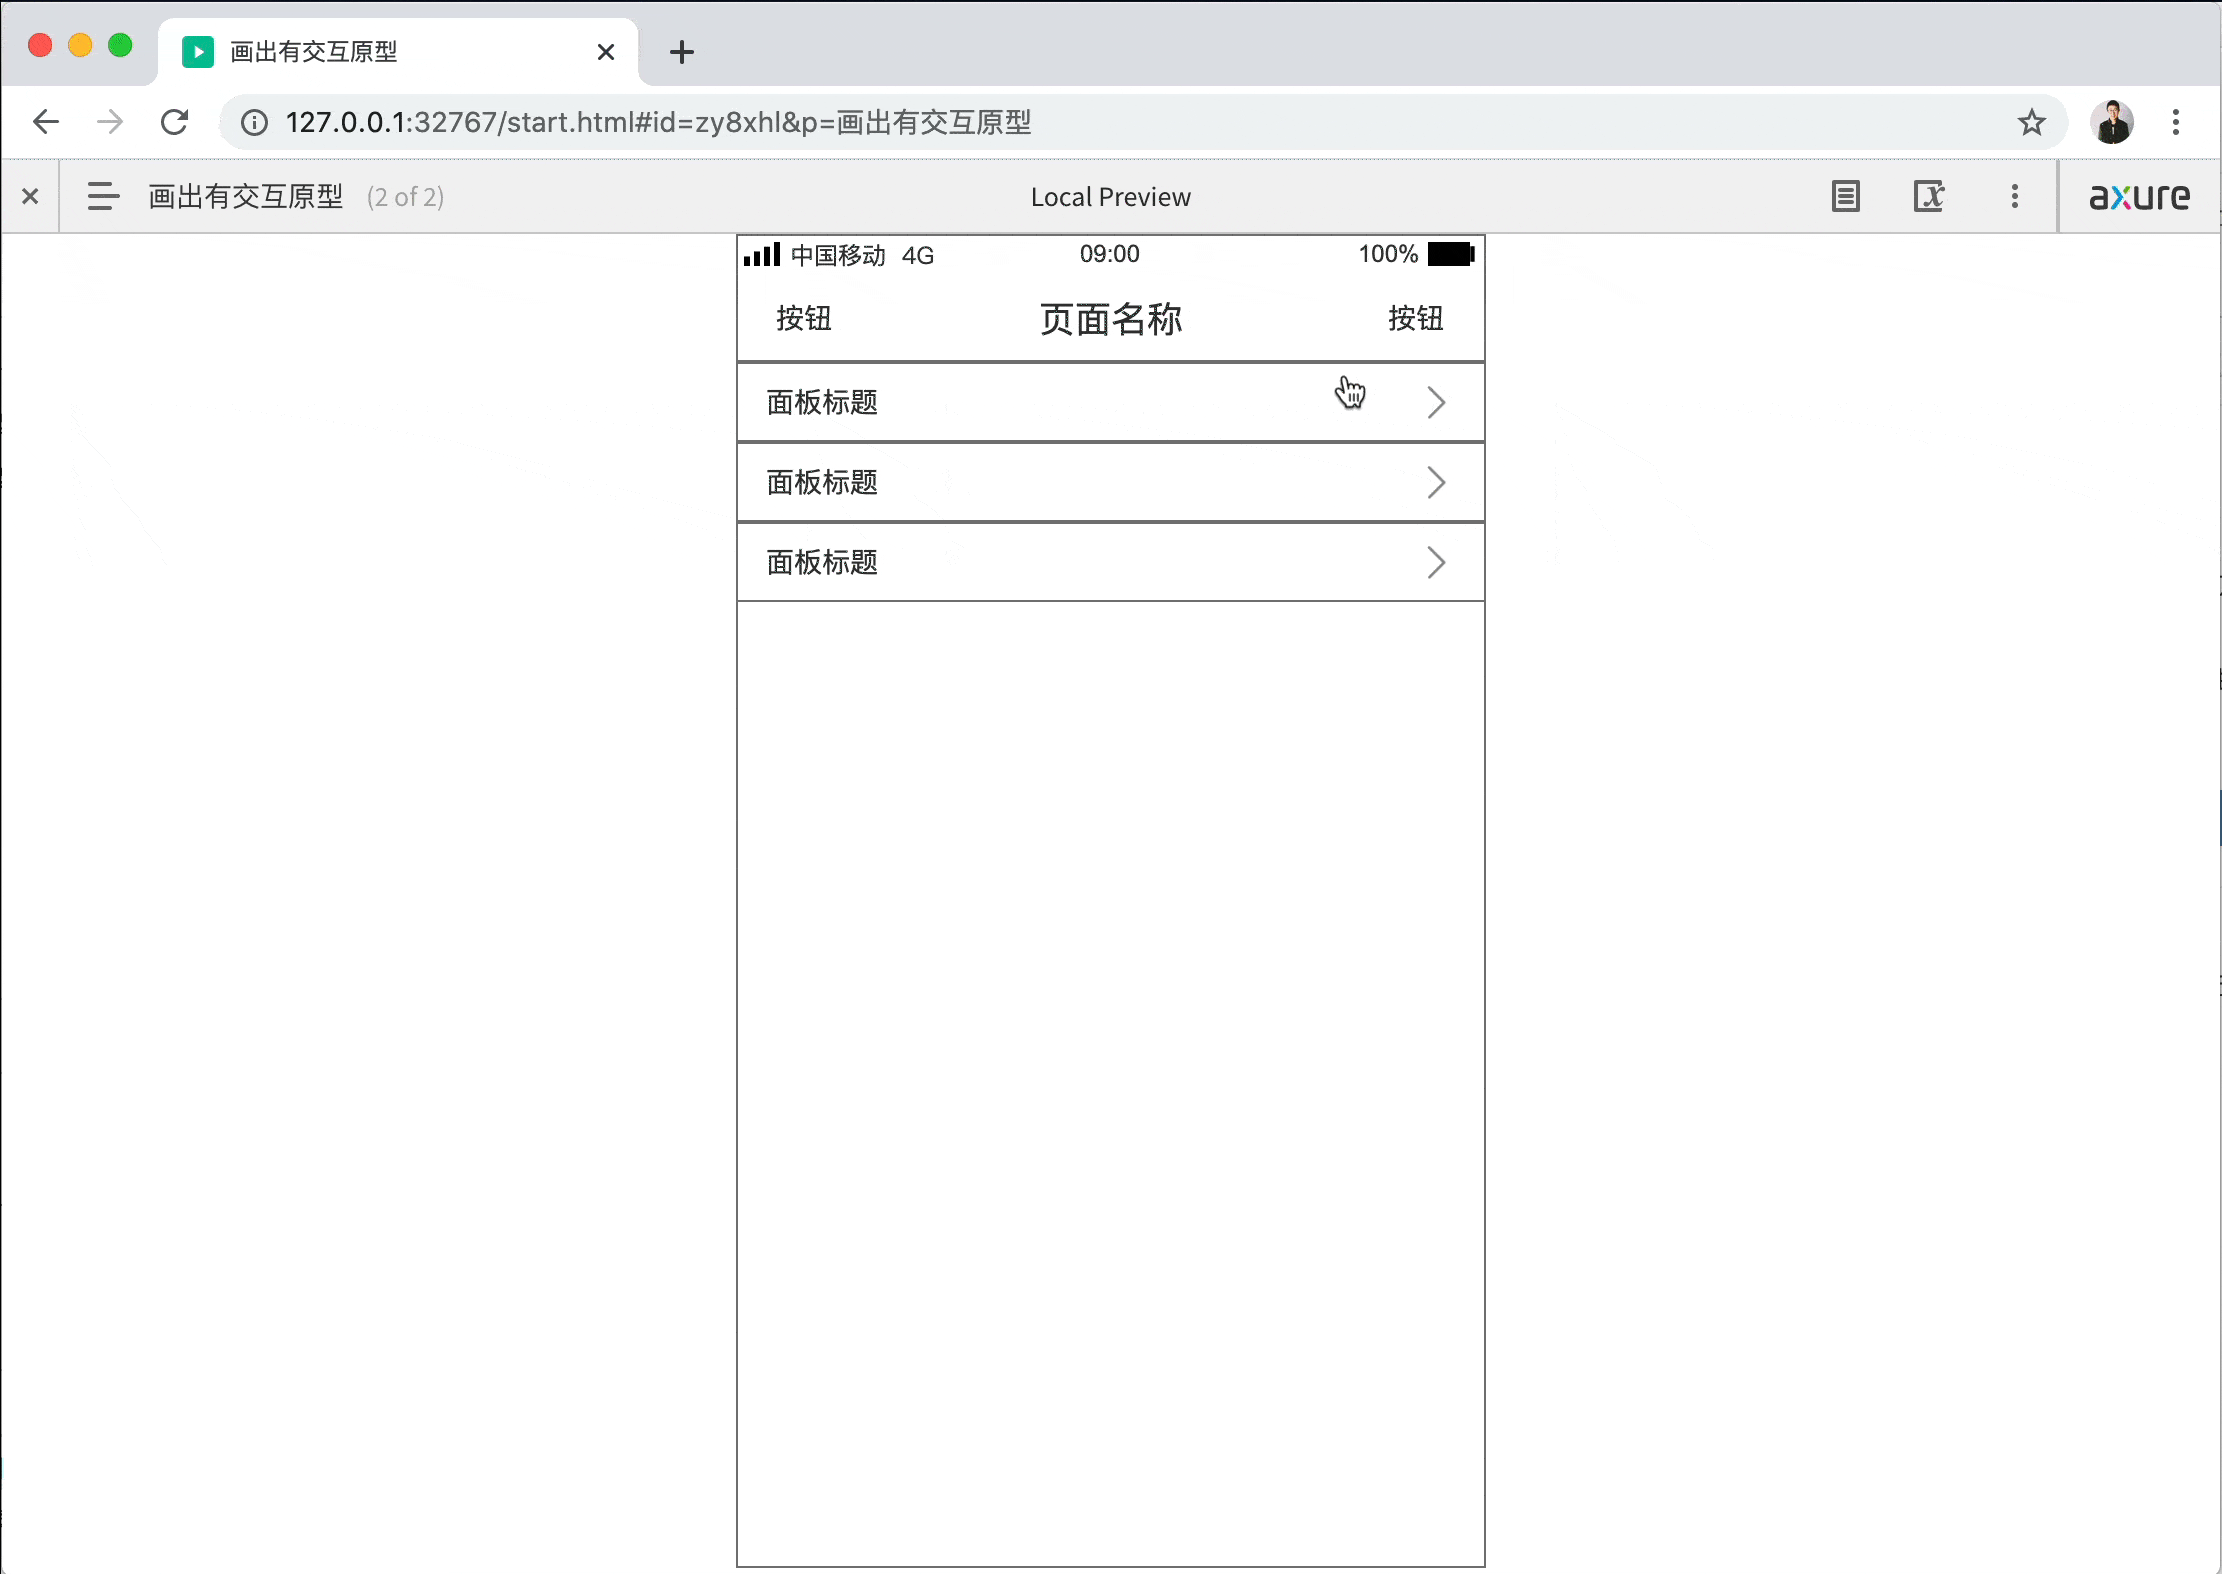Go back using browser back arrow

46,122
